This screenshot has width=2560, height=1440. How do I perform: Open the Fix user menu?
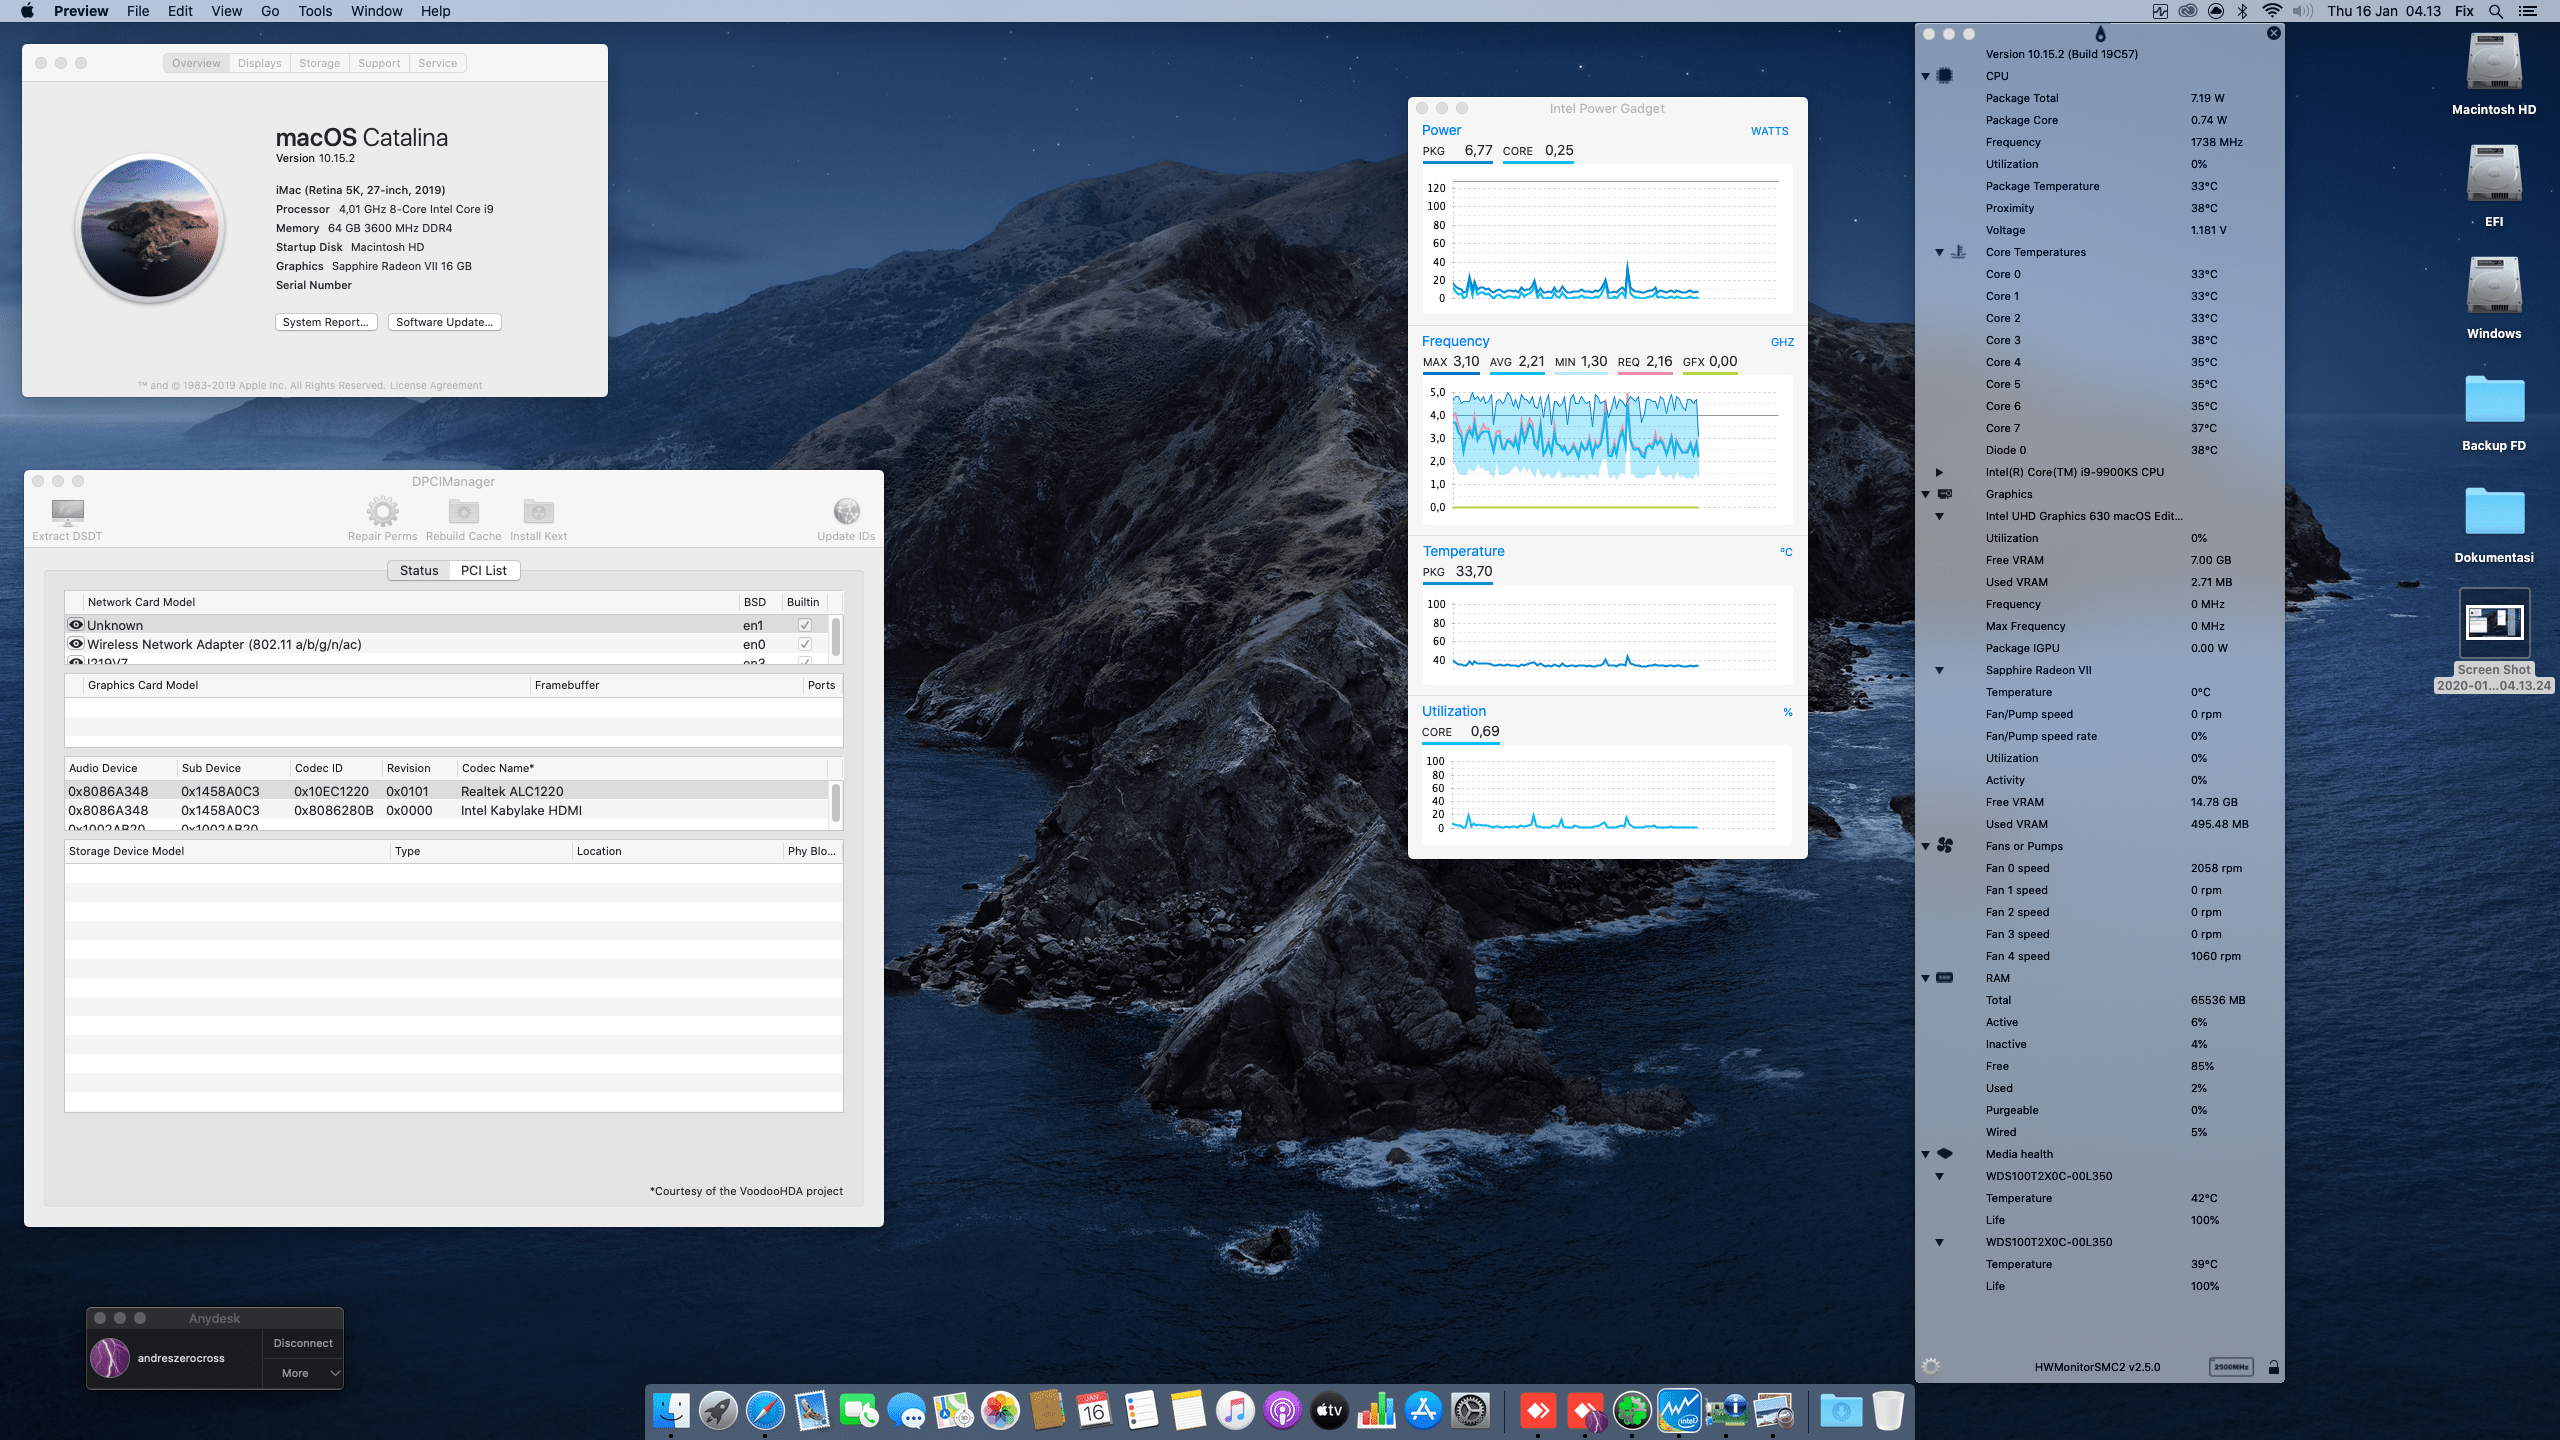point(2464,11)
